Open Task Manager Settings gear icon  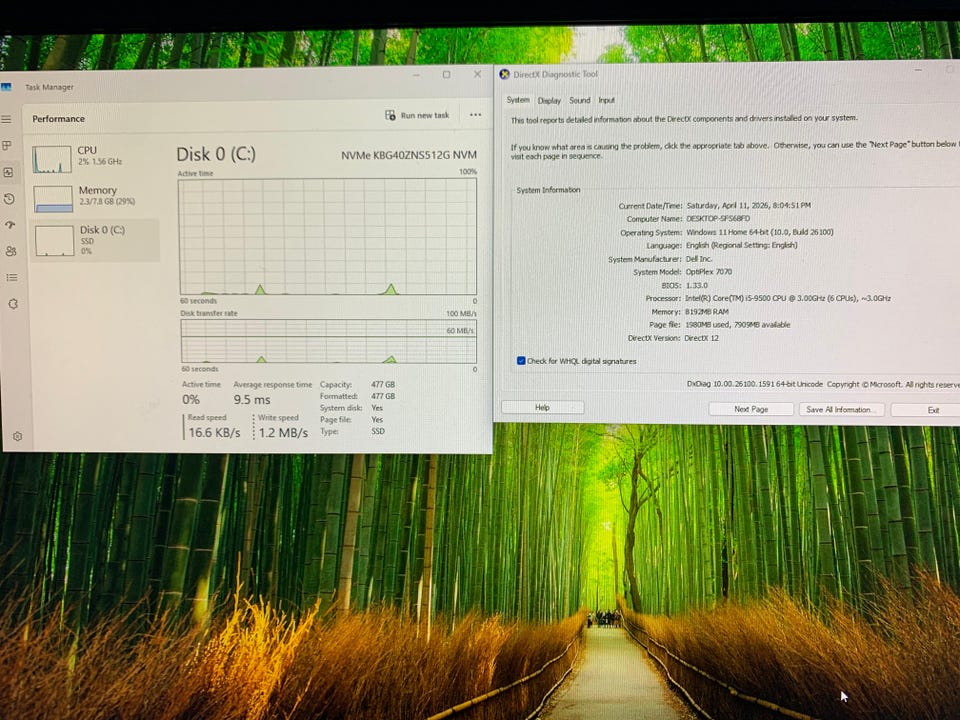pos(18,437)
